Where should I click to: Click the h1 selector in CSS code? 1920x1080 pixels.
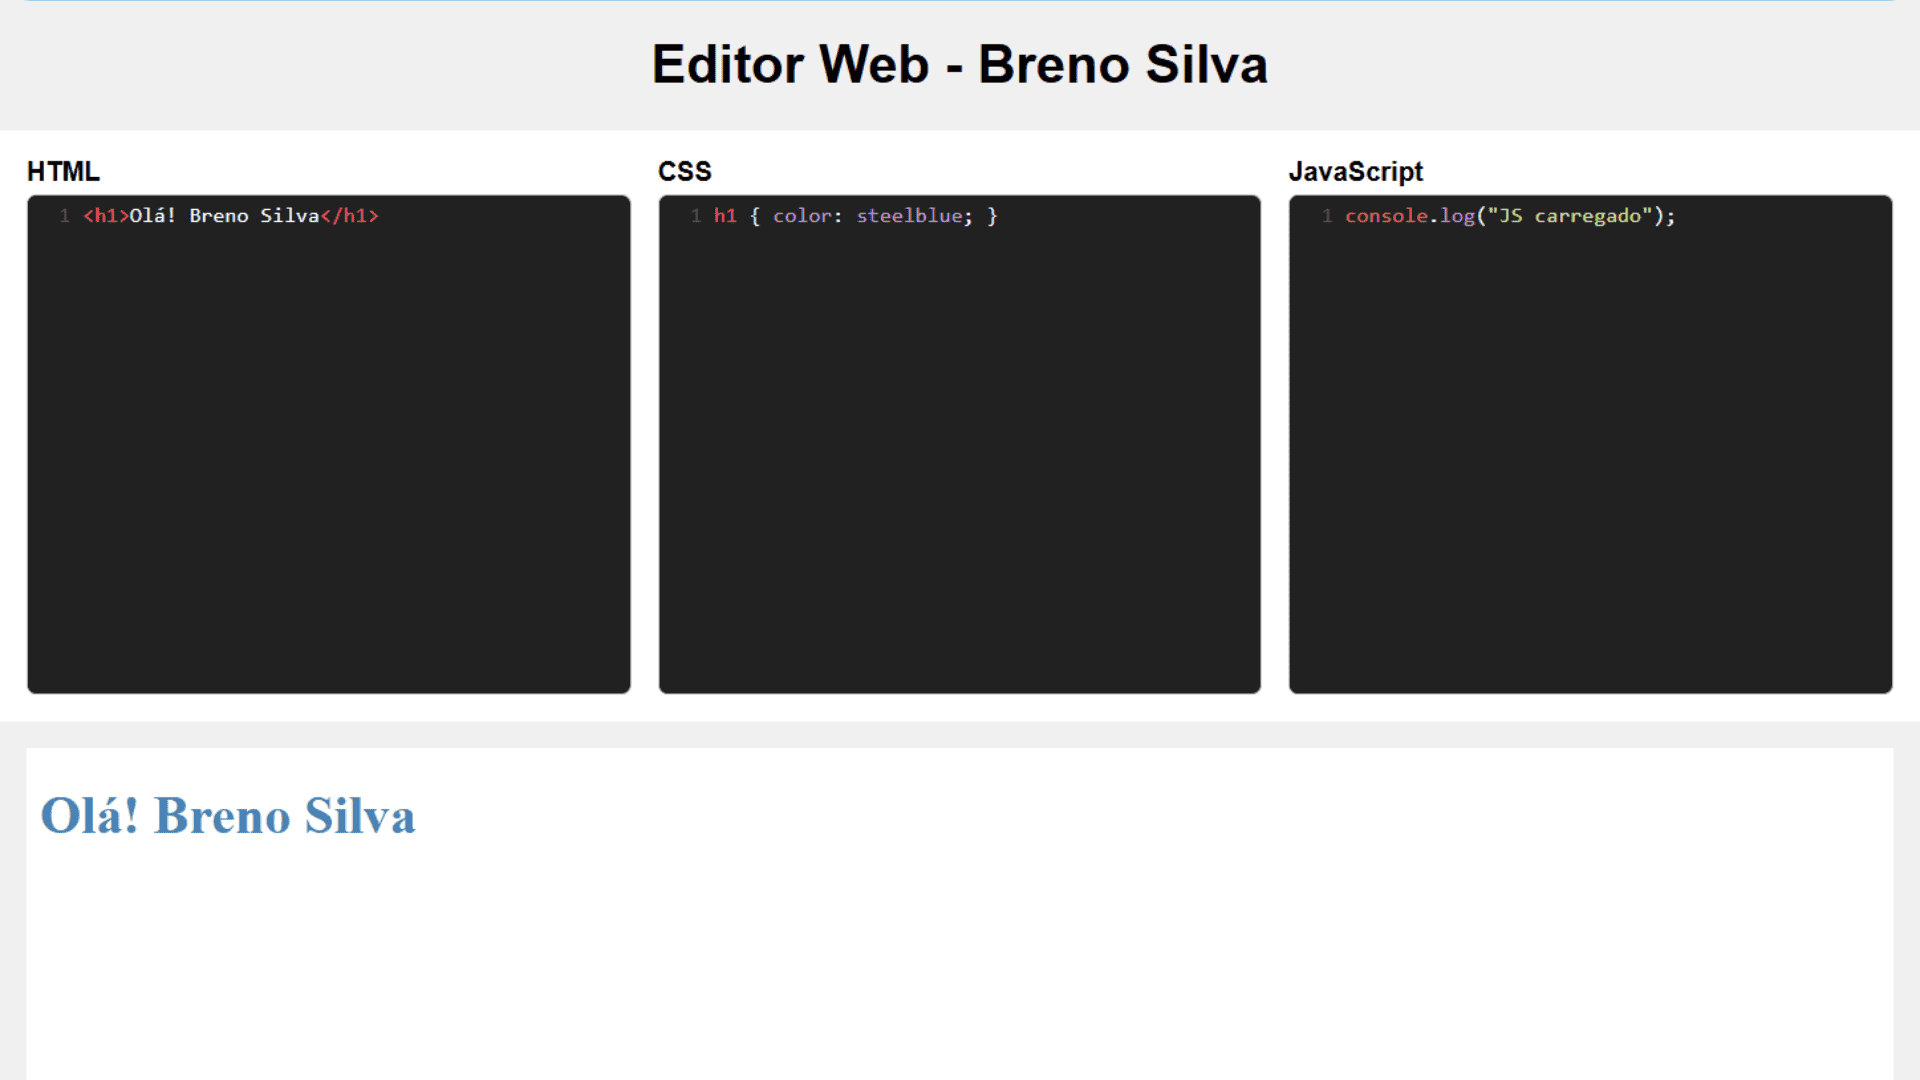pyautogui.click(x=725, y=216)
